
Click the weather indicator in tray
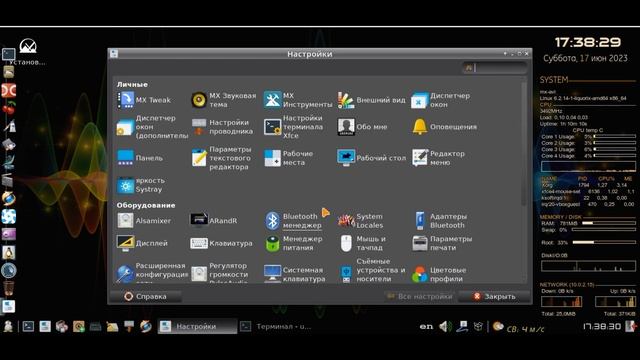click(x=518, y=327)
